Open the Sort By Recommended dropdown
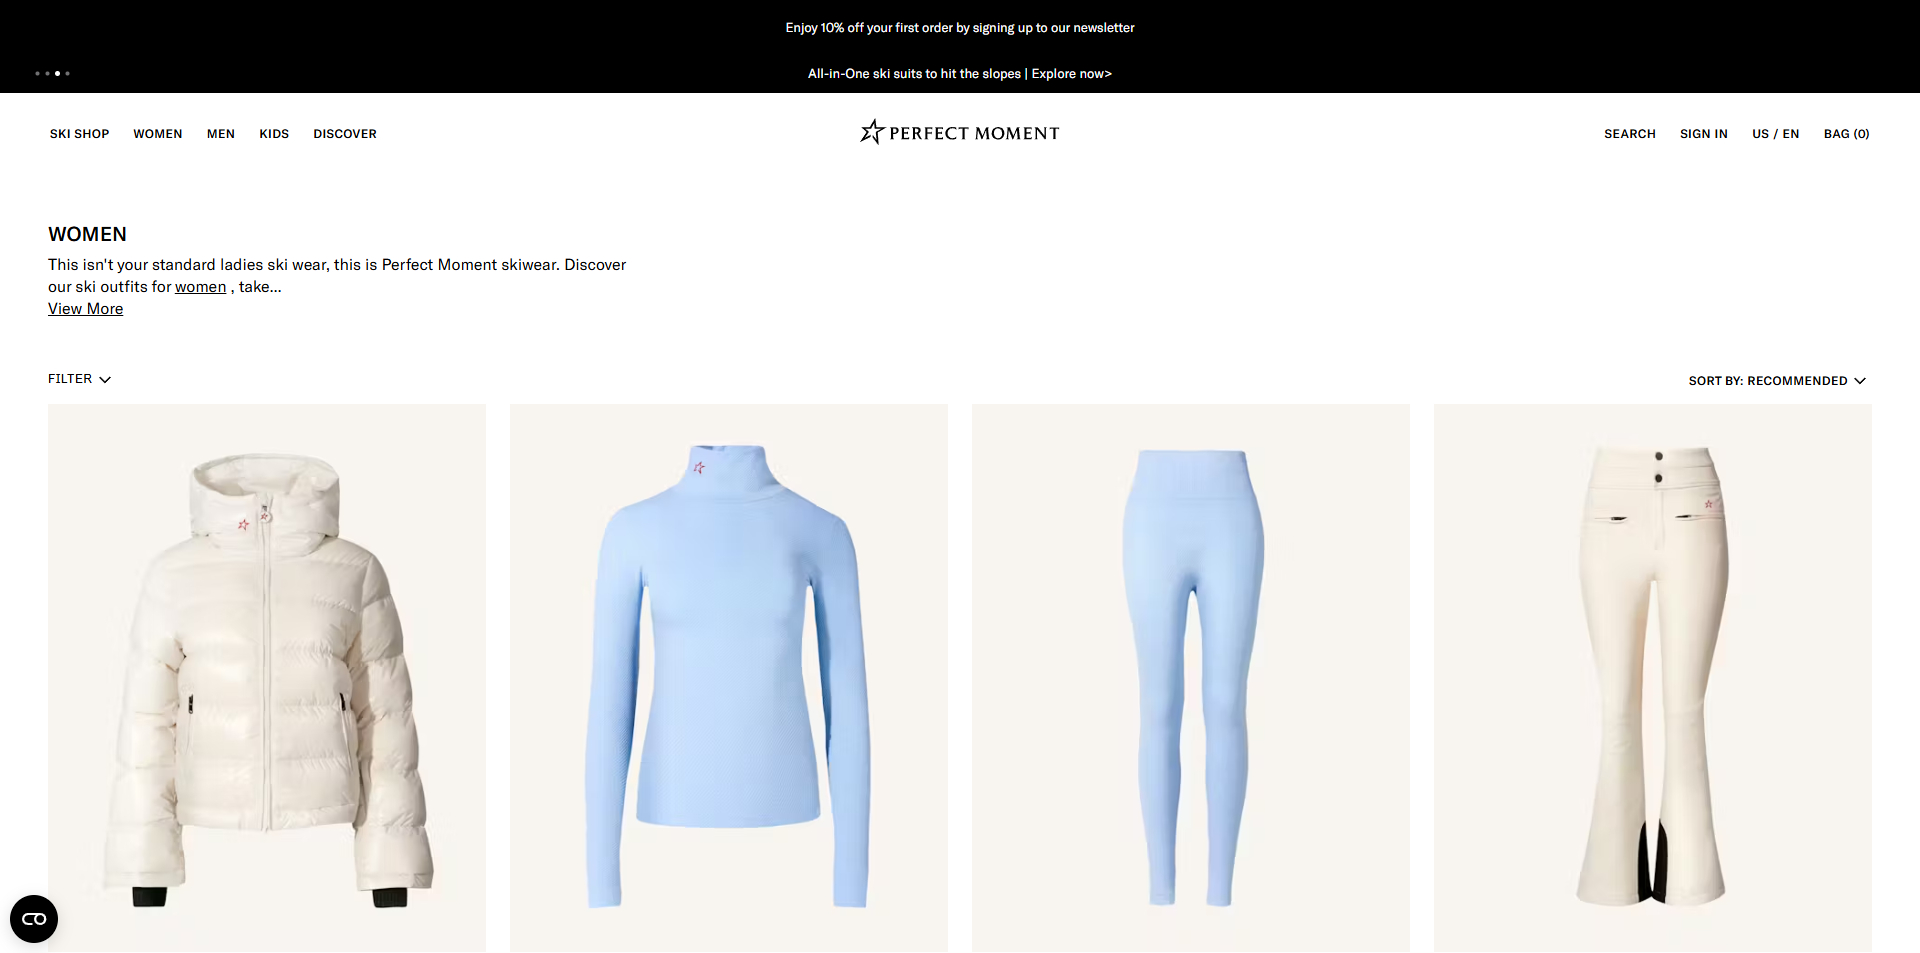This screenshot has width=1920, height=953. 1777,381
